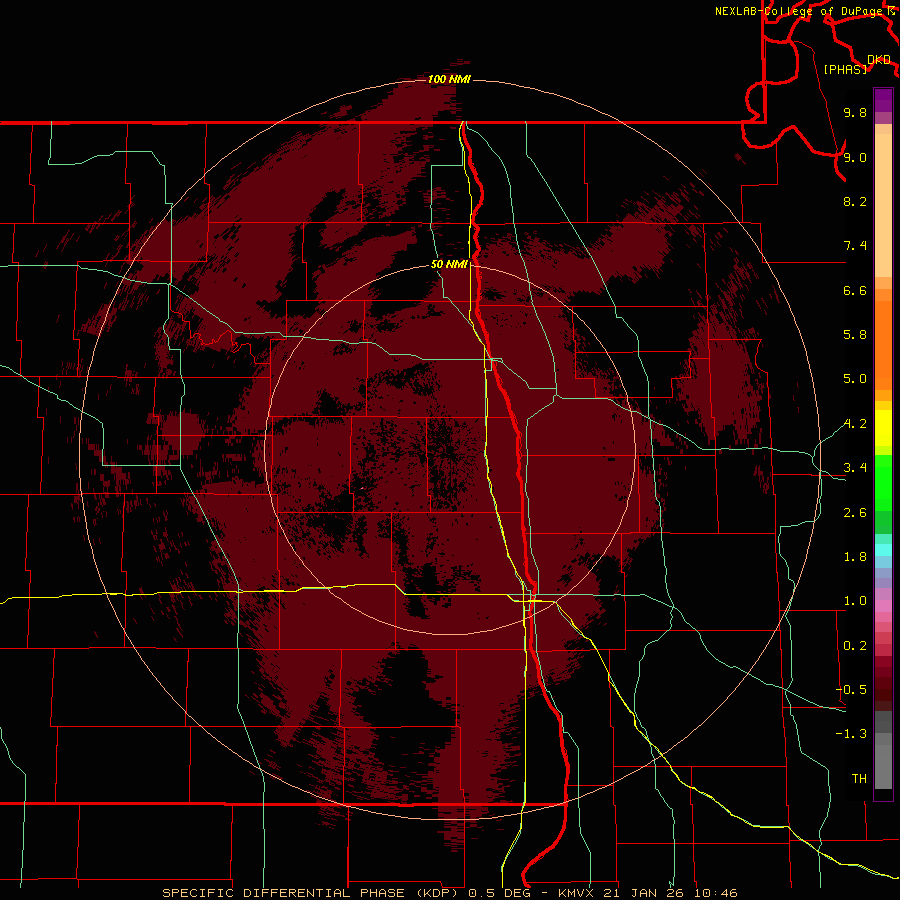The image size is (900, 900).
Task: Click the 4.2 scale value
Action: 855,424
